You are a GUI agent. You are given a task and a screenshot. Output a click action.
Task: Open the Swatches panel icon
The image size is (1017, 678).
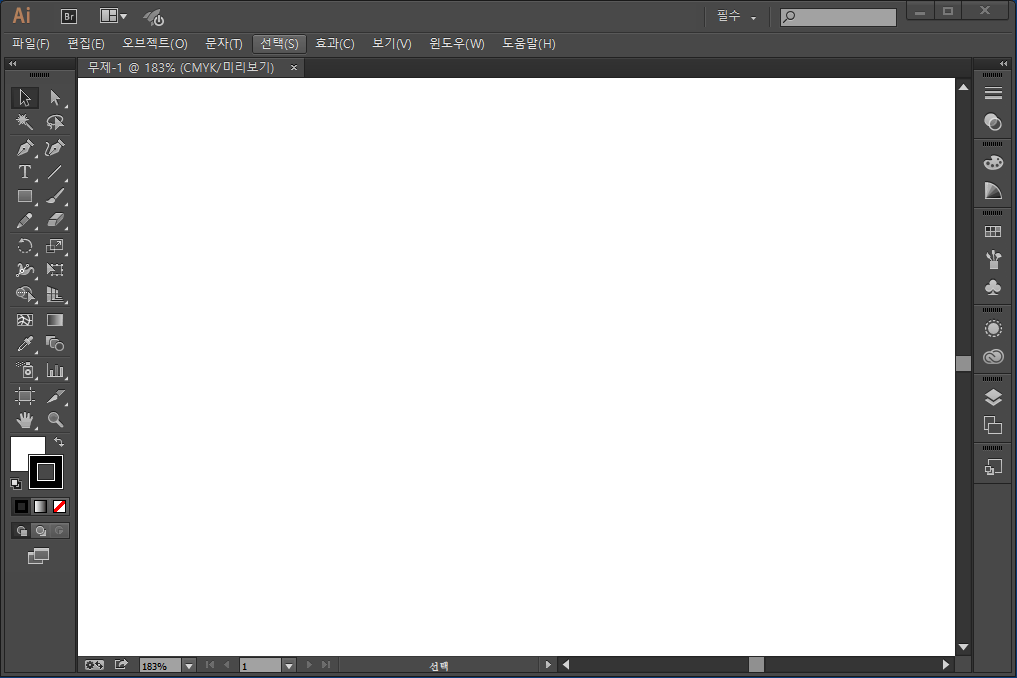click(993, 232)
